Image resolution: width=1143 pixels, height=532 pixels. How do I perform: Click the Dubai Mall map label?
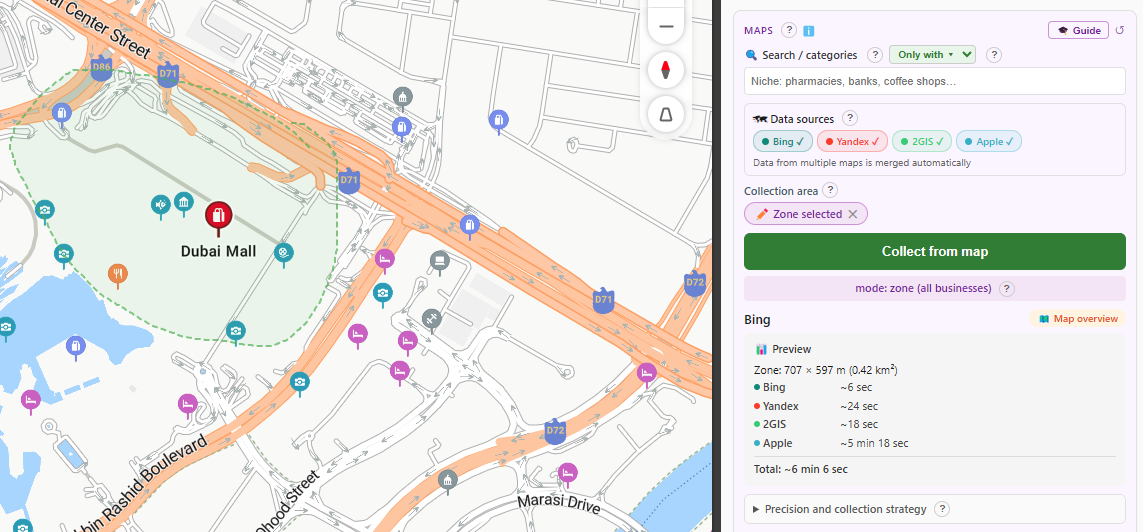point(219,251)
